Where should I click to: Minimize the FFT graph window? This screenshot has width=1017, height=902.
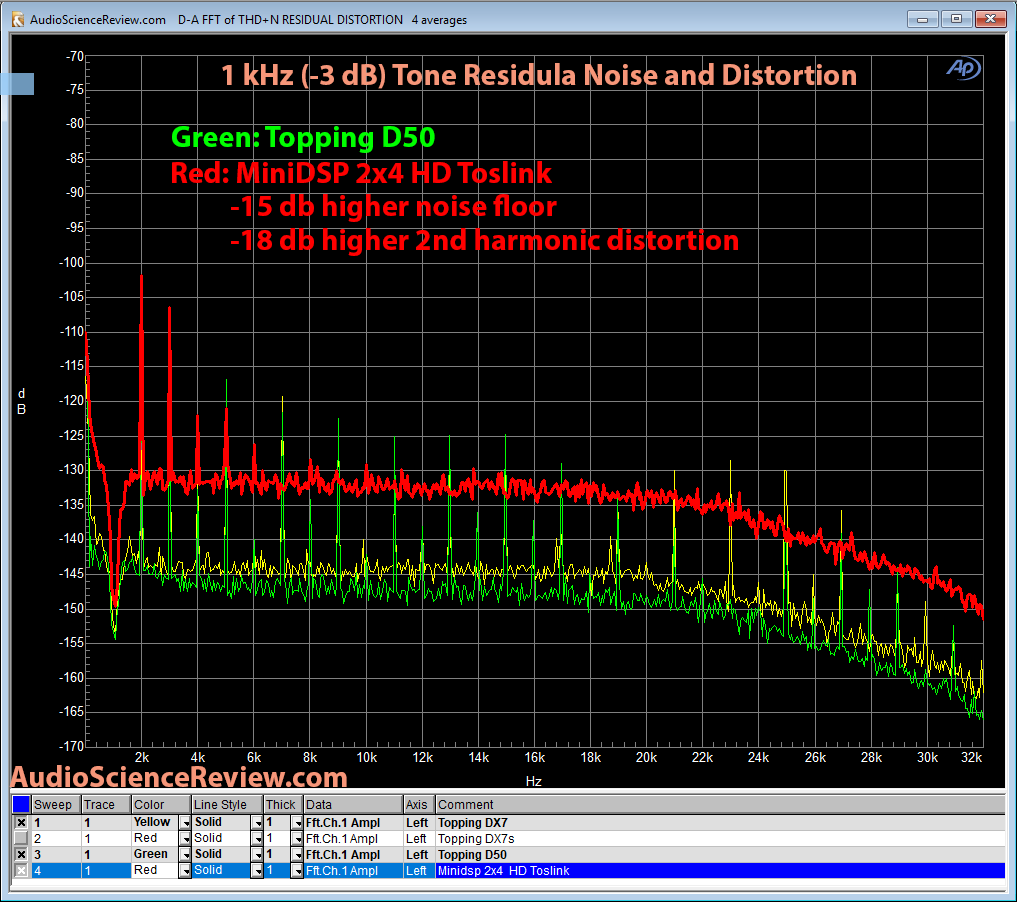tap(923, 19)
